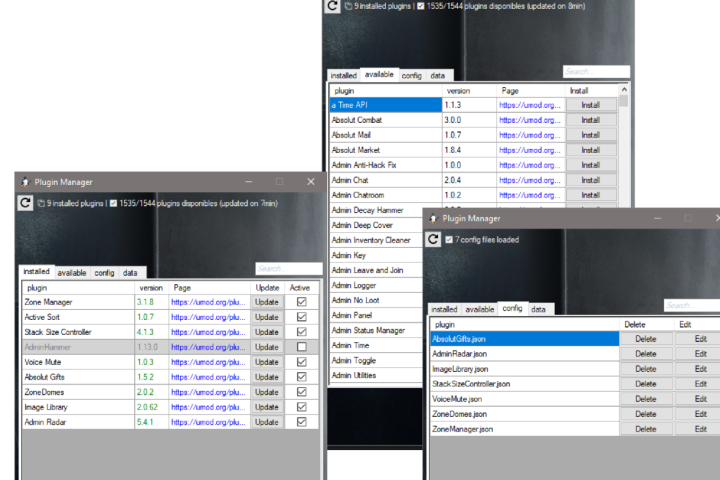Select installed tab in config files window
Image resolution: width=720 pixels, height=480 pixels.
pyautogui.click(x=444, y=310)
